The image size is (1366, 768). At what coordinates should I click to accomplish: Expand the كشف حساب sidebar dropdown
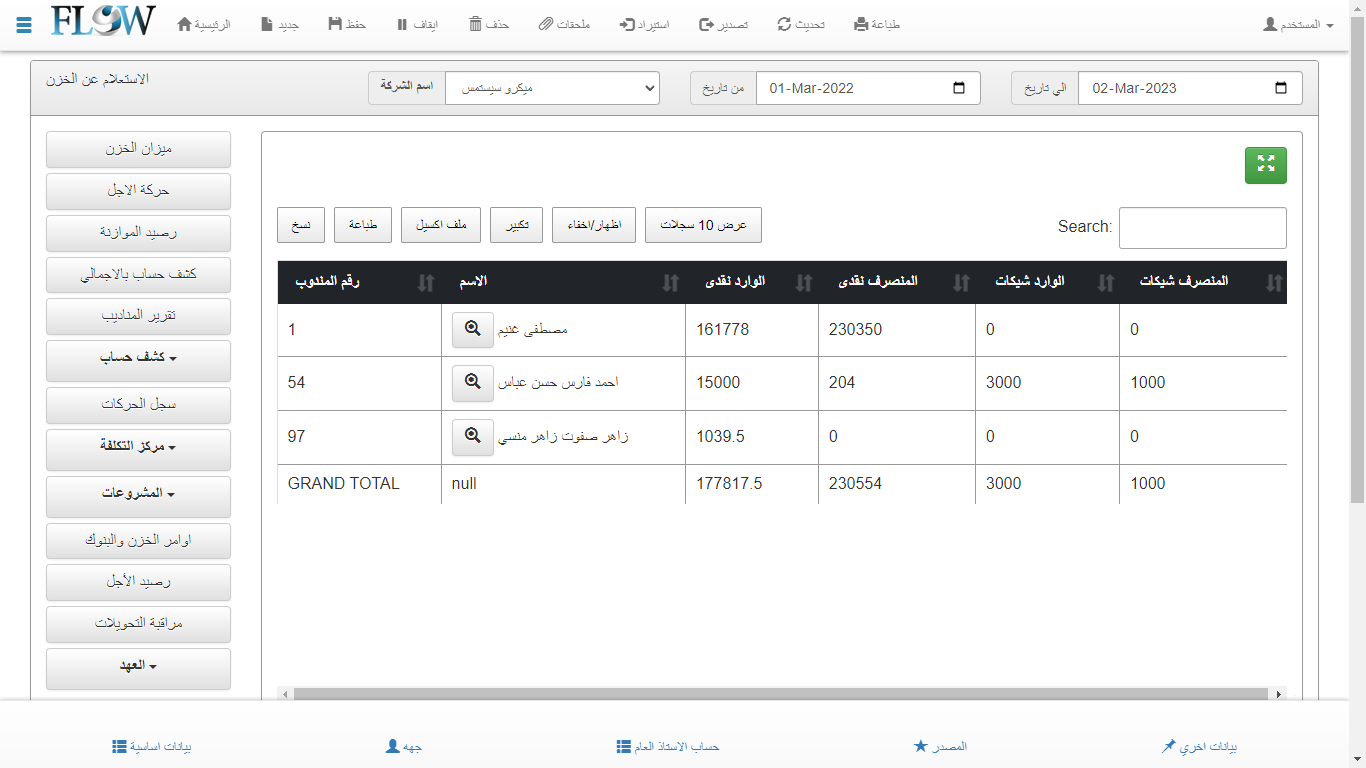coord(138,358)
